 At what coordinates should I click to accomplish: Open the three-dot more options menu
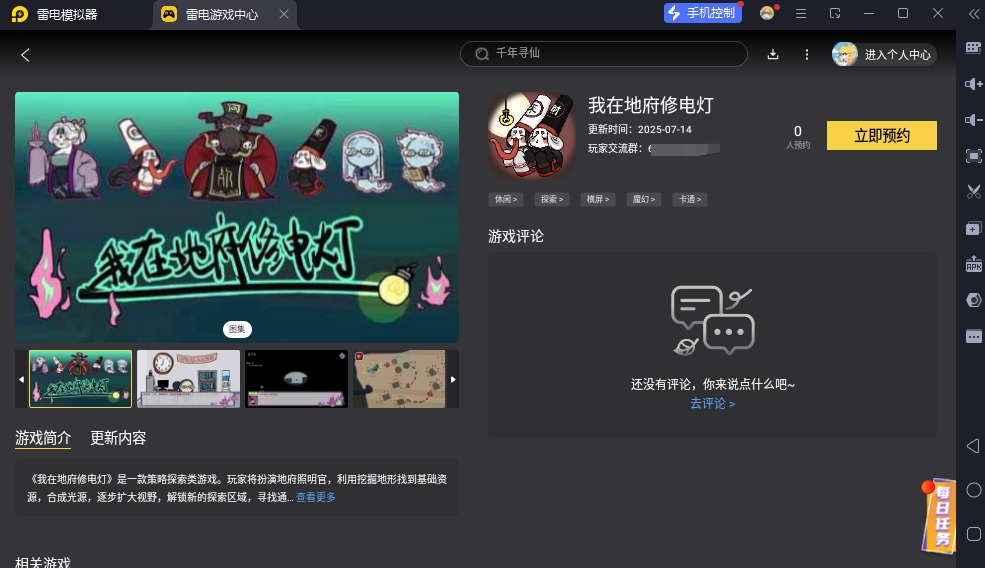tap(807, 55)
